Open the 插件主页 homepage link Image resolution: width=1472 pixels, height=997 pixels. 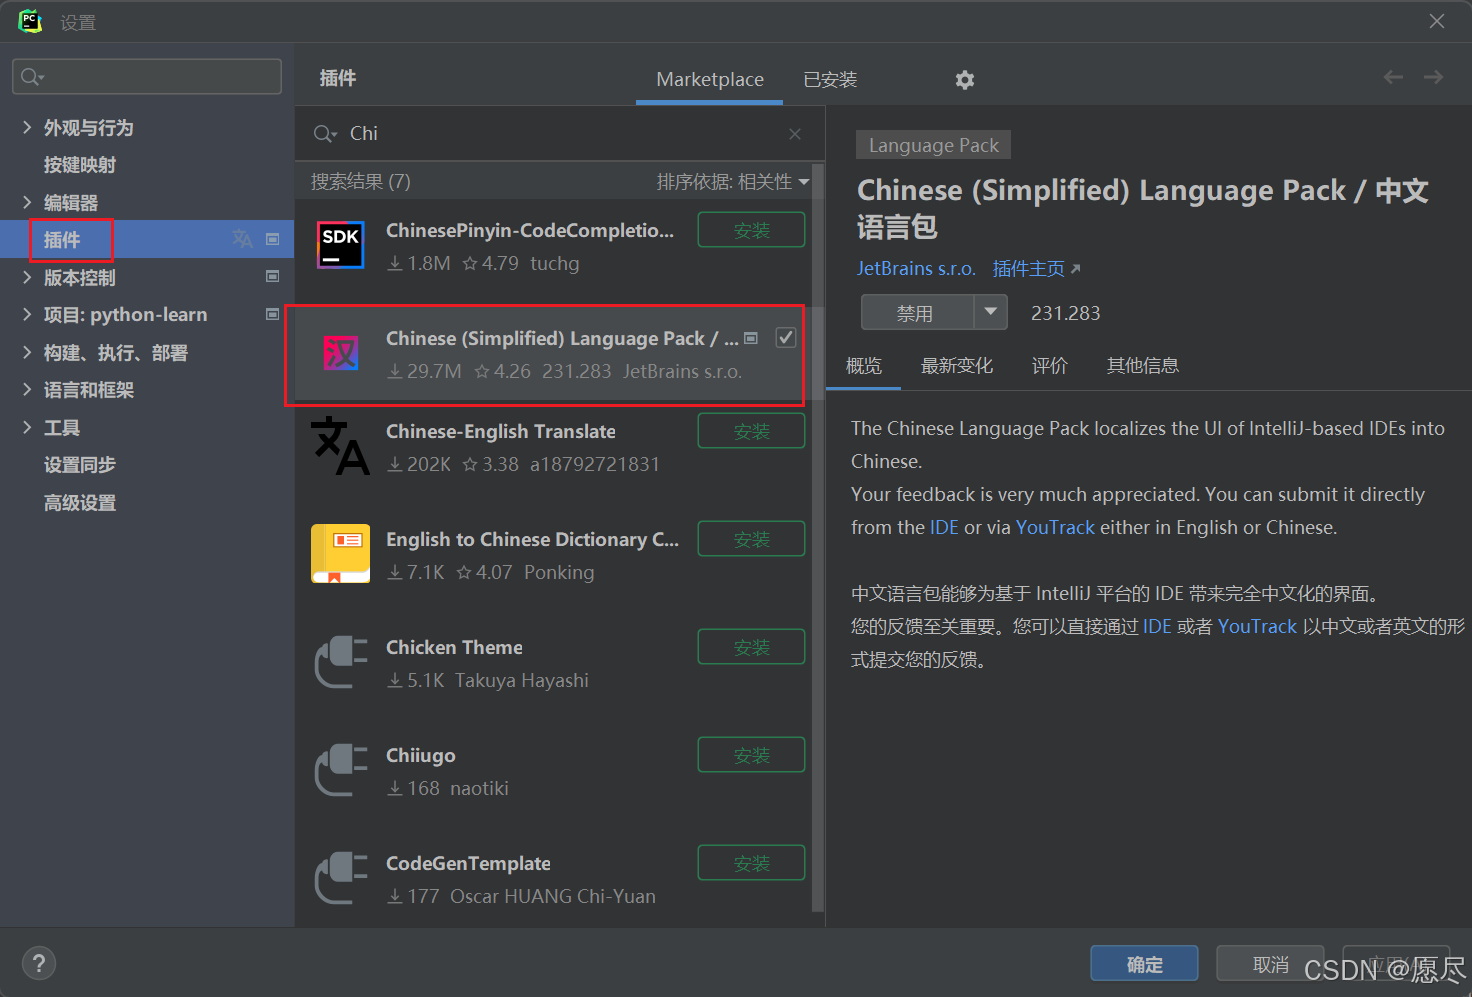click(x=1036, y=268)
